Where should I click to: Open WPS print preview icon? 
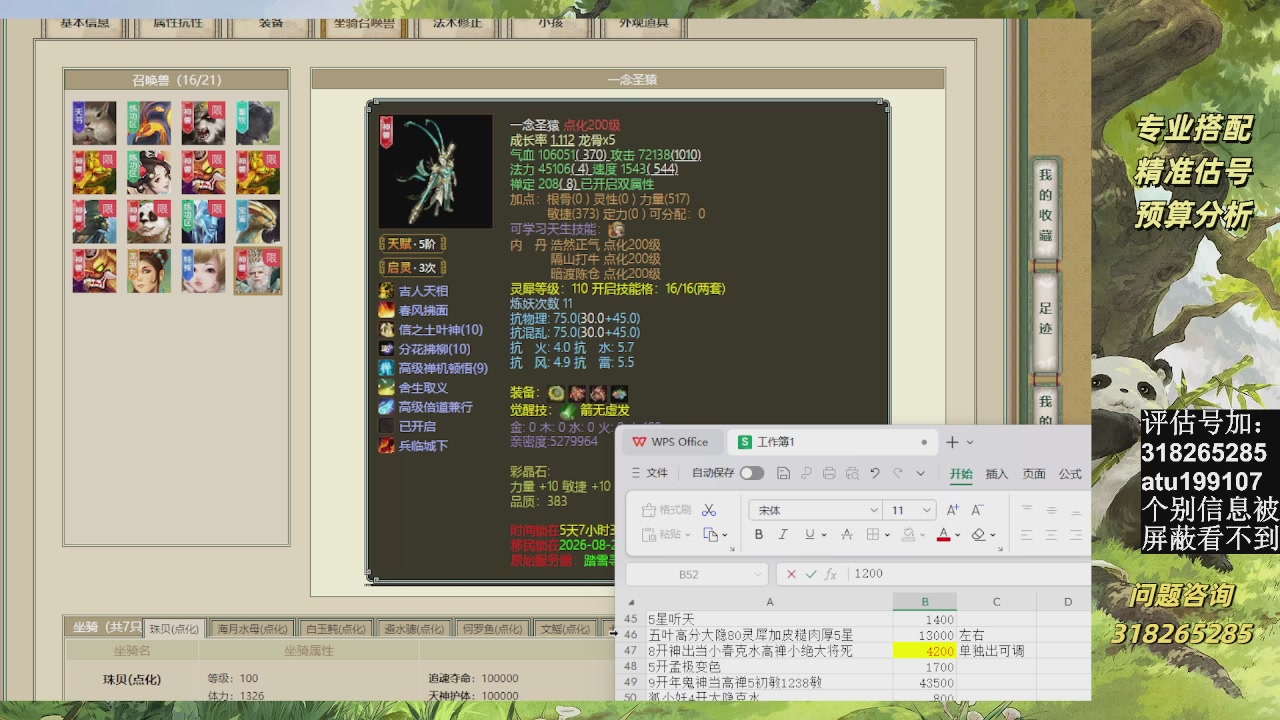(852, 473)
